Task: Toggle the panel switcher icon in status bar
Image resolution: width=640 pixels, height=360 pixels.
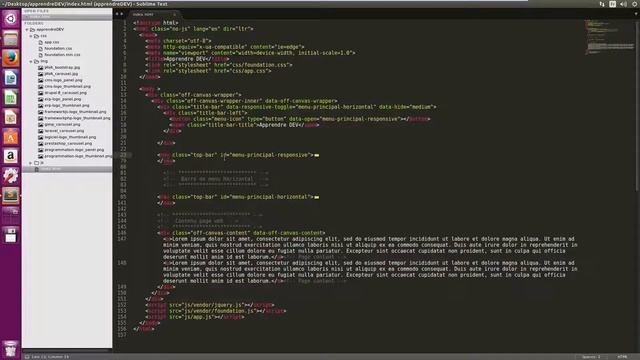Action: (27, 357)
